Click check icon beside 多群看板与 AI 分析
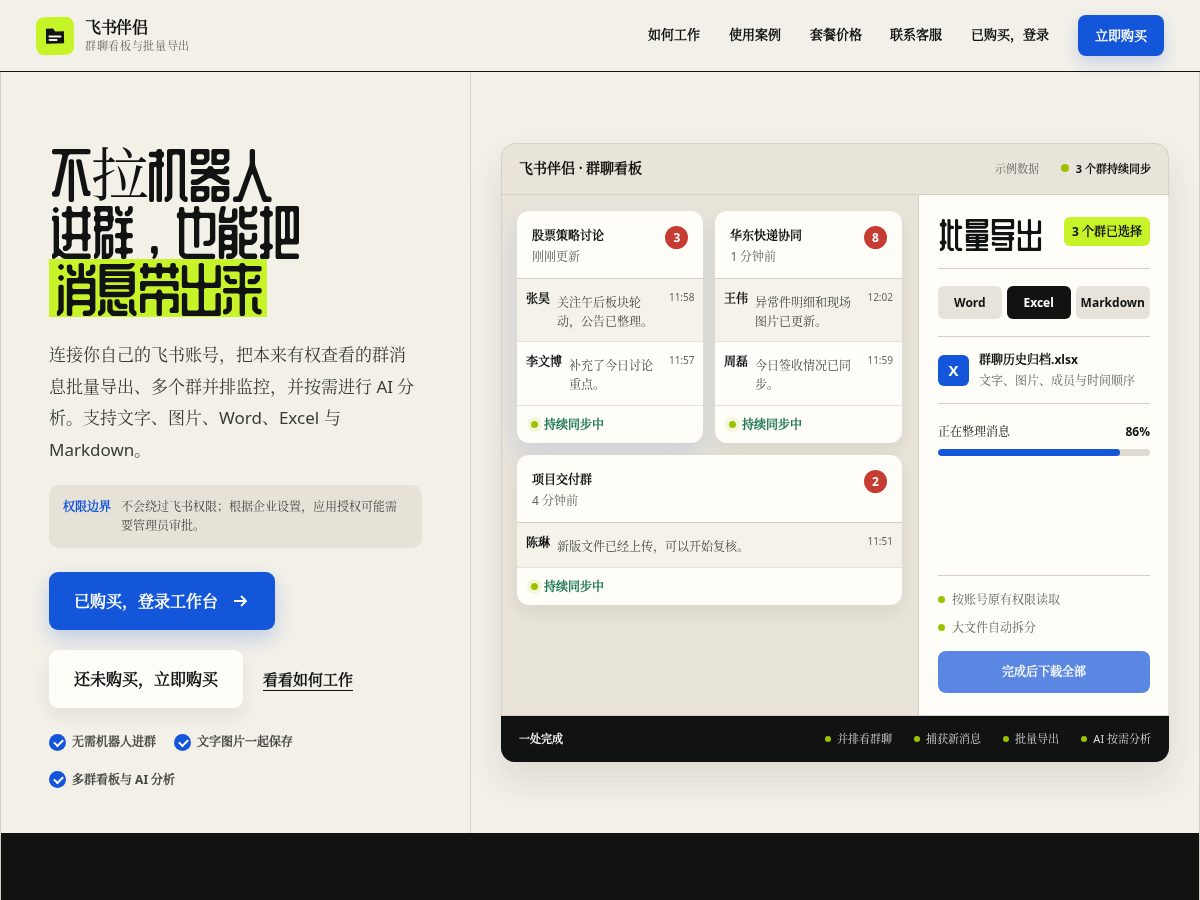Screen dimensions: 1200x900 (x=58, y=779)
